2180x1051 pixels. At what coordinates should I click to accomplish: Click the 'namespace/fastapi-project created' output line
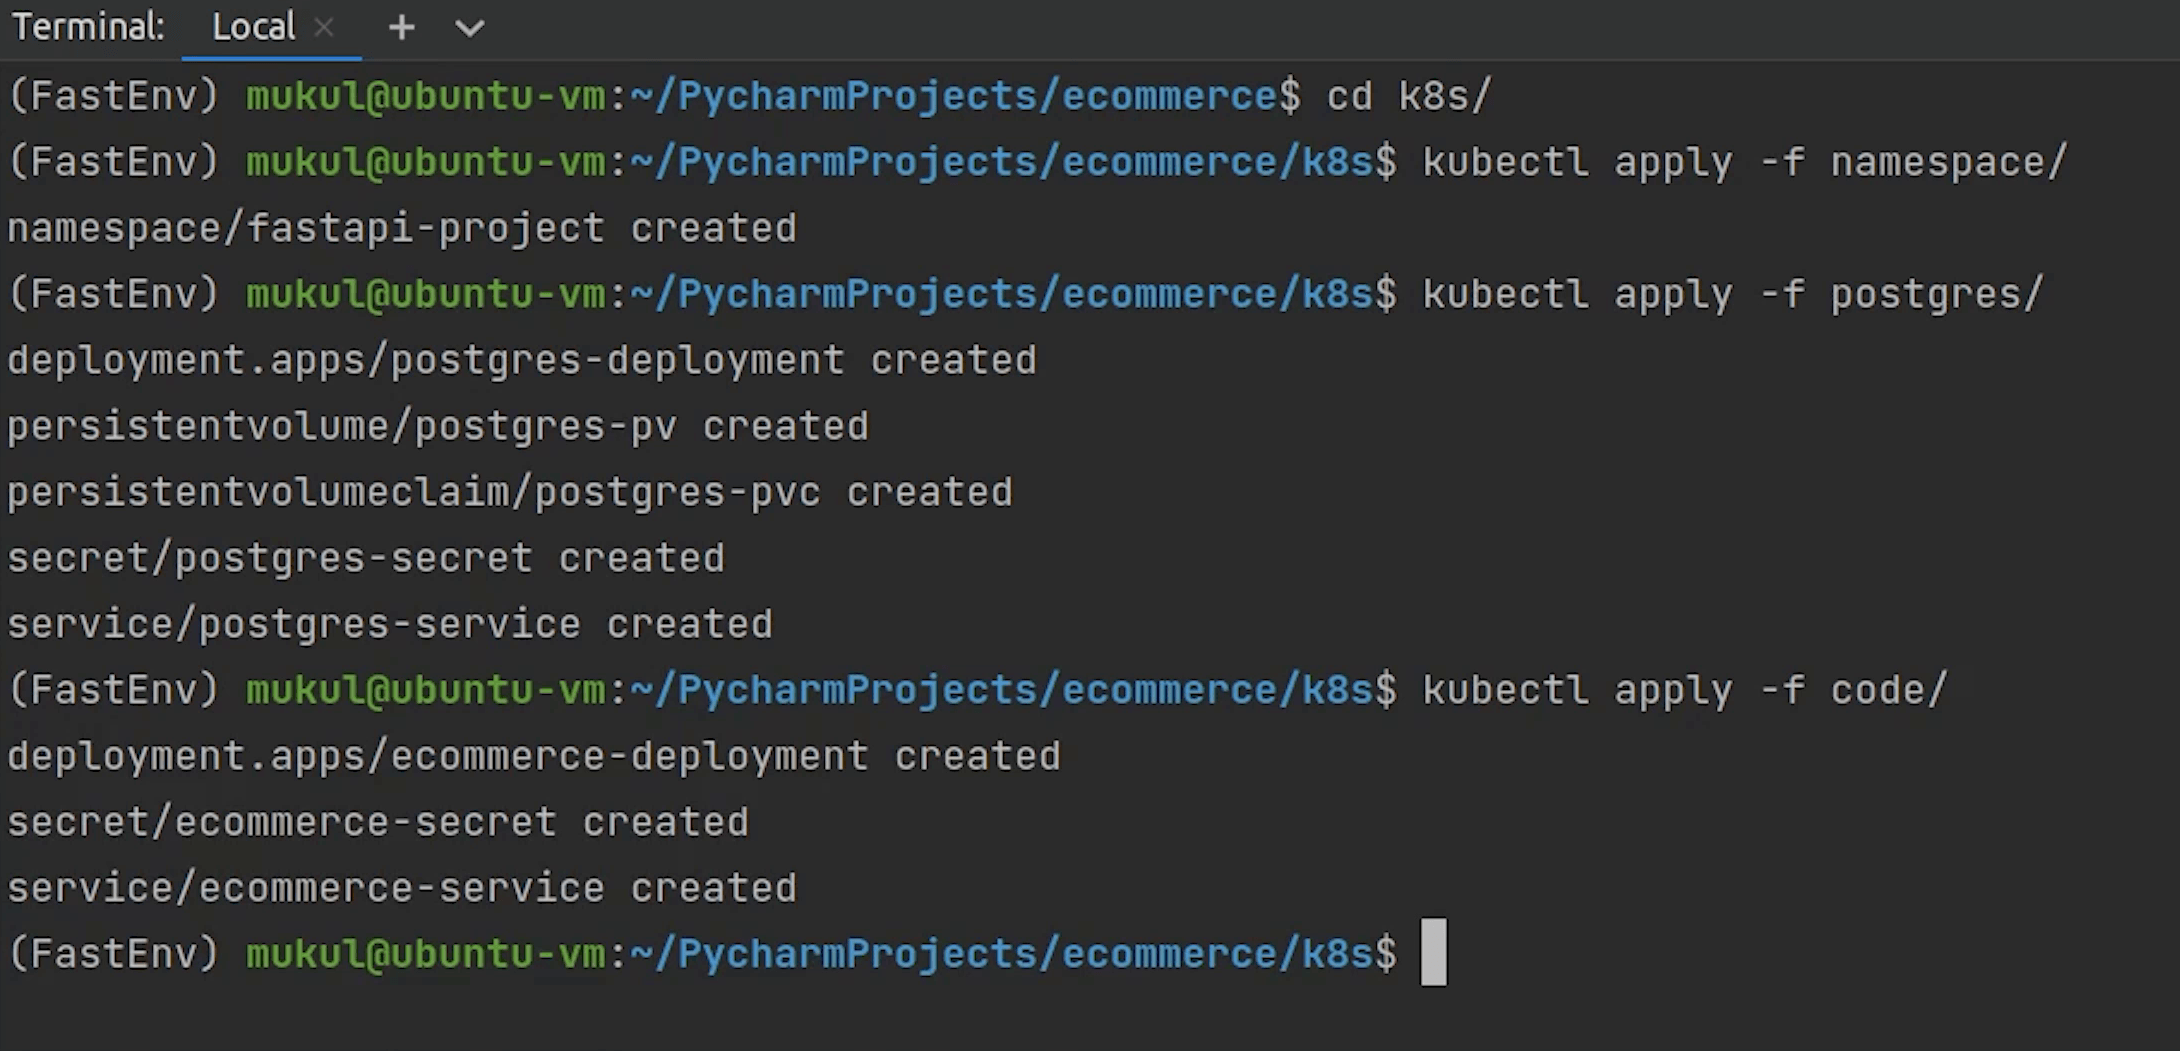pyautogui.click(x=402, y=228)
